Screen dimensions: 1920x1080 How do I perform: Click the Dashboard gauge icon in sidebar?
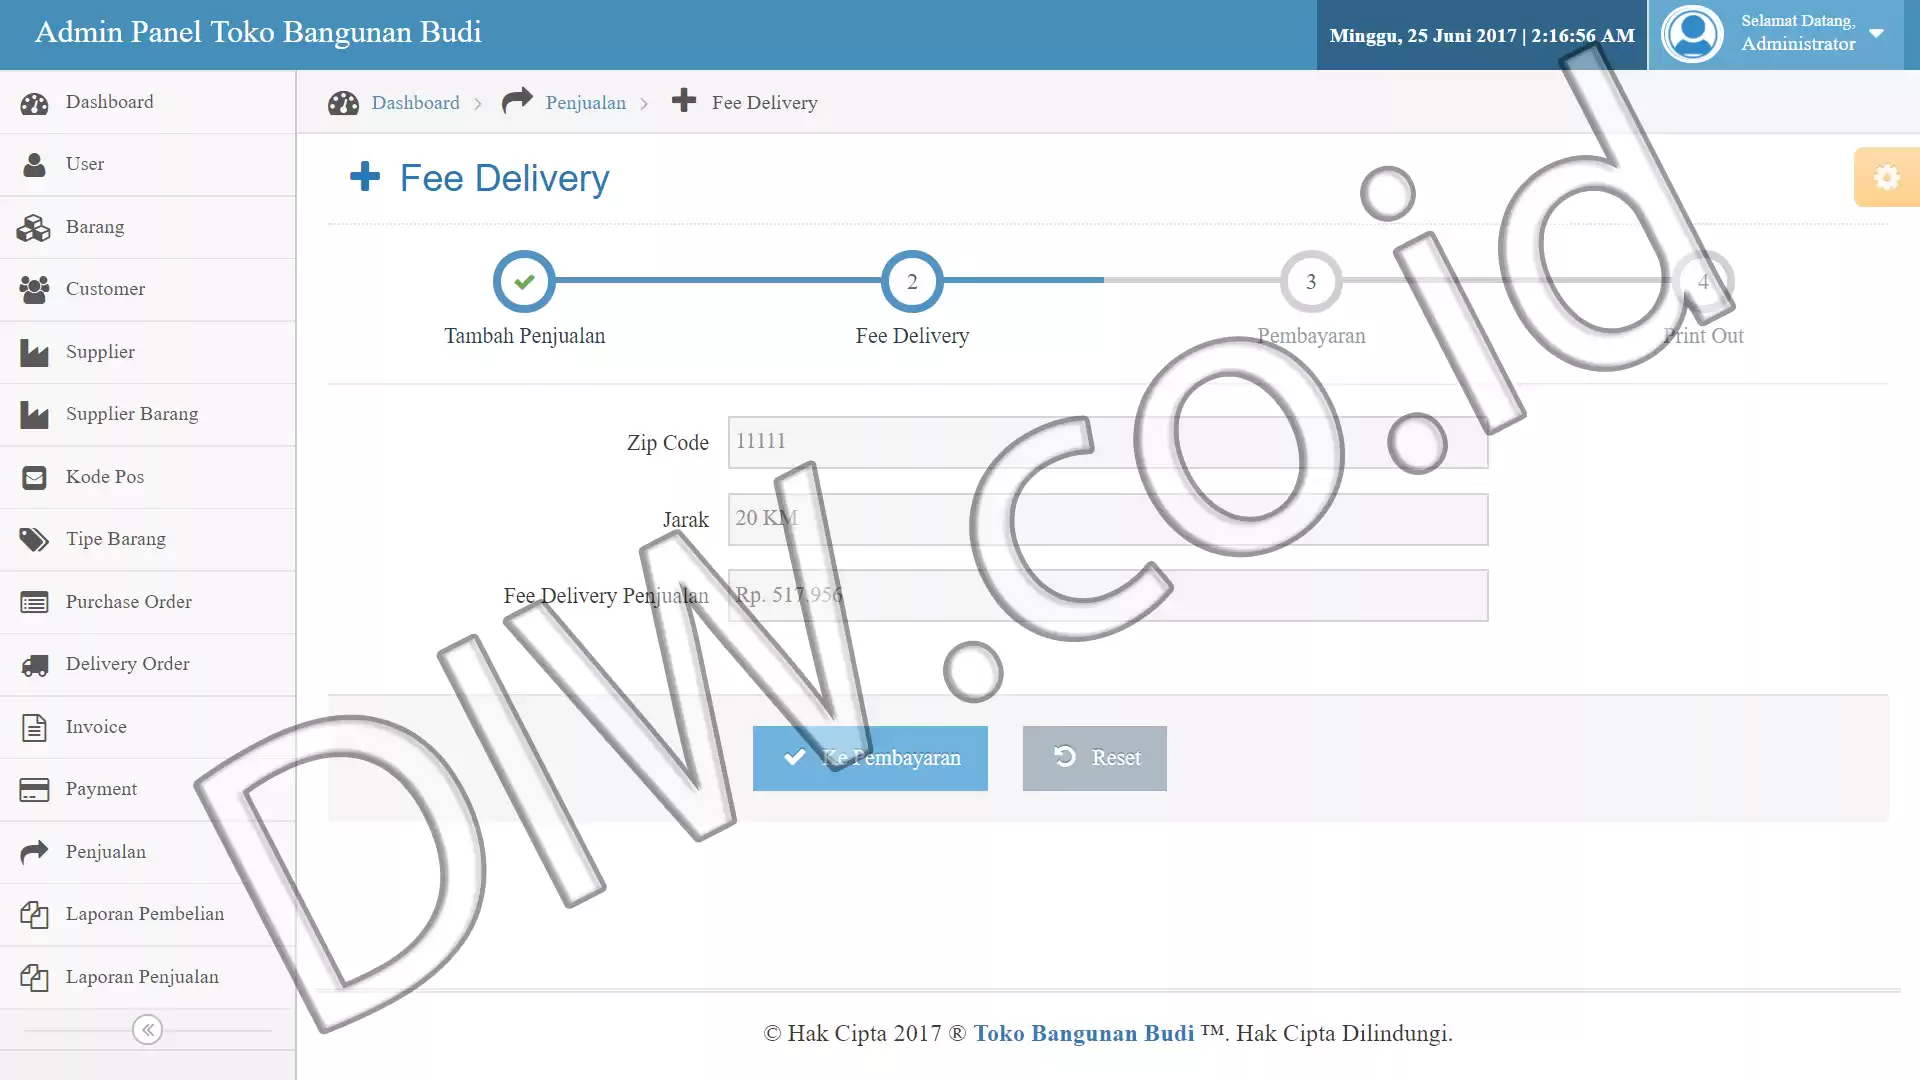pyautogui.click(x=34, y=103)
